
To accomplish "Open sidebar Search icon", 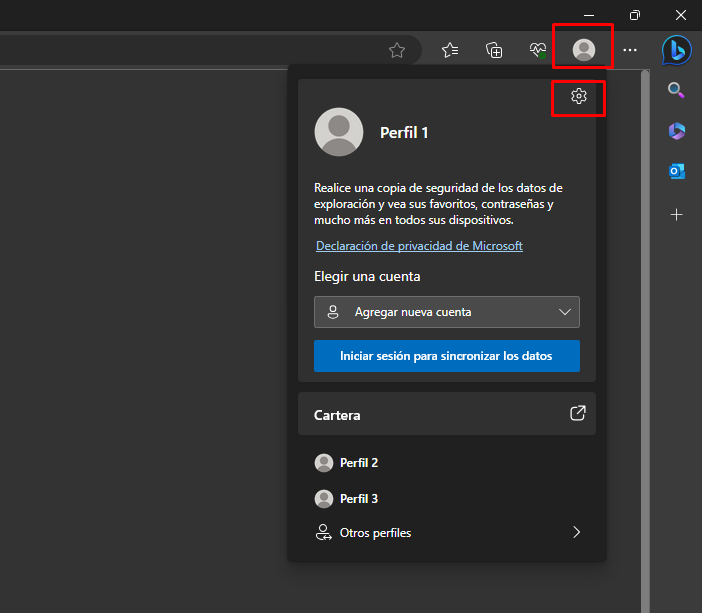I will pos(676,90).
